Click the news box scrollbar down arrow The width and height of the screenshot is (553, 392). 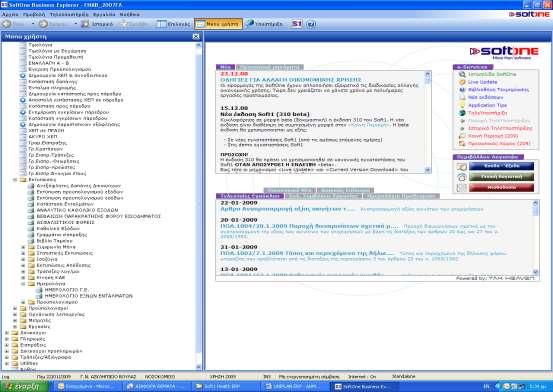point(427,170)
